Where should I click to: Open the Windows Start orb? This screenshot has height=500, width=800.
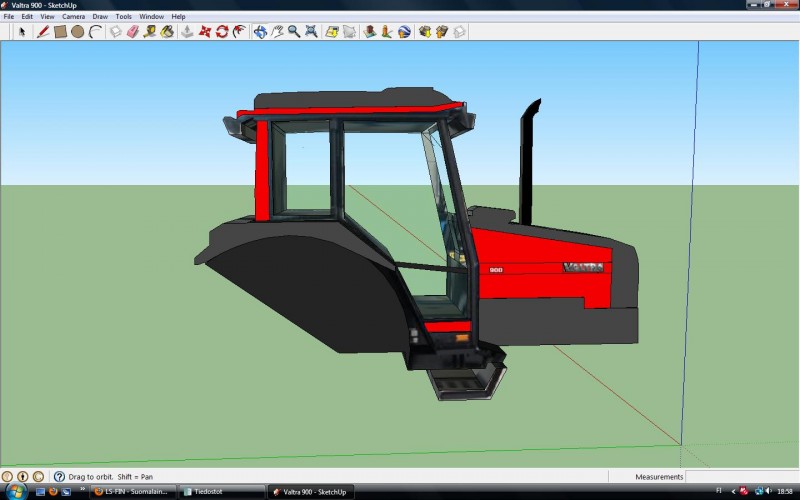point(15,491)
